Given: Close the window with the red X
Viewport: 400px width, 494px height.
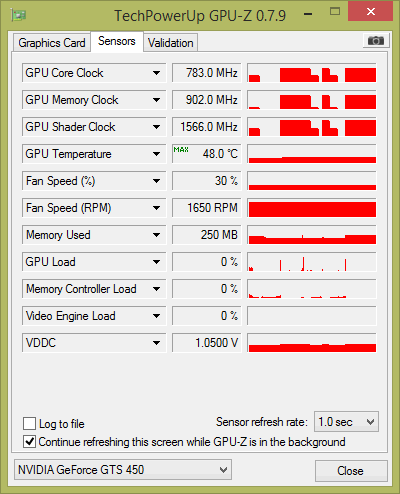Looking at the screenshot, I should [370, 12].
